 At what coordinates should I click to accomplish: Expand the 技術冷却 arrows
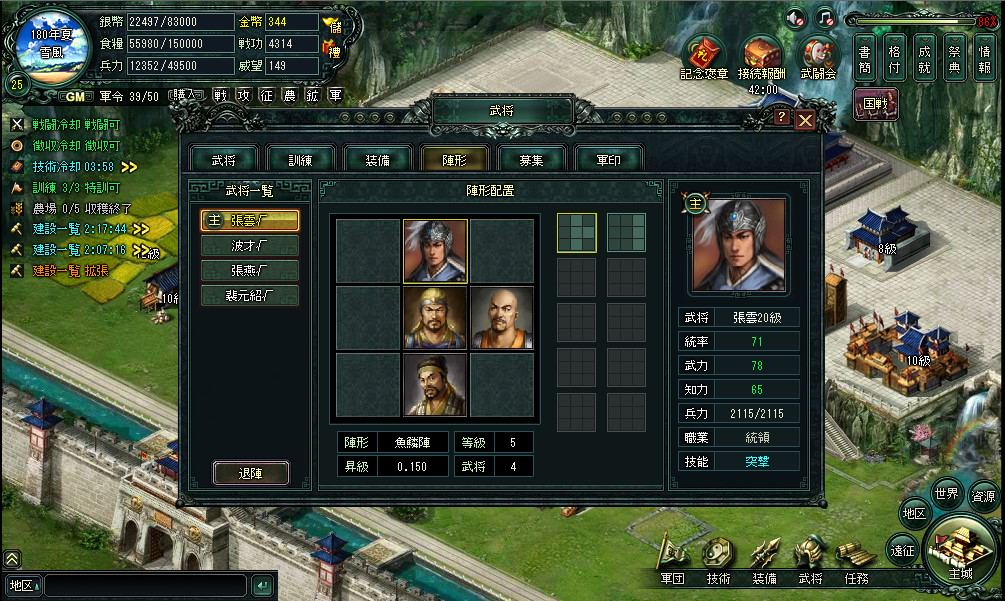tap(129, 167)
